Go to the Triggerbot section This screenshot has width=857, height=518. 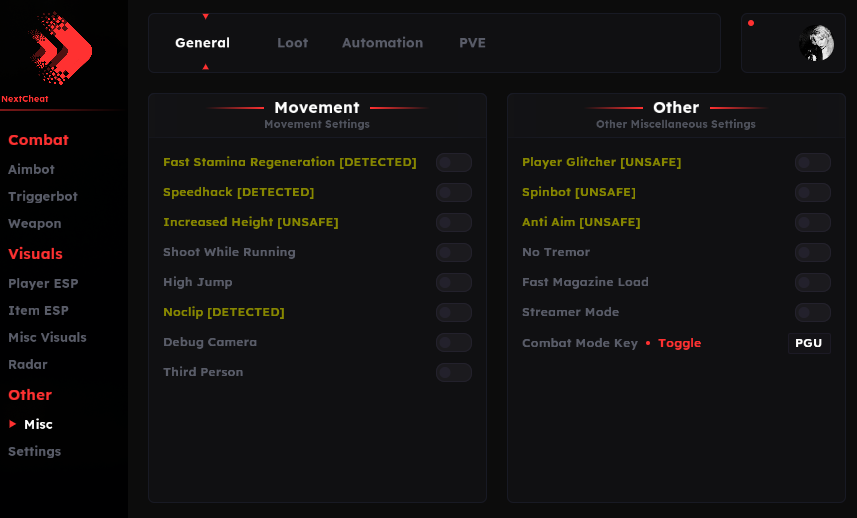point(43,197)
